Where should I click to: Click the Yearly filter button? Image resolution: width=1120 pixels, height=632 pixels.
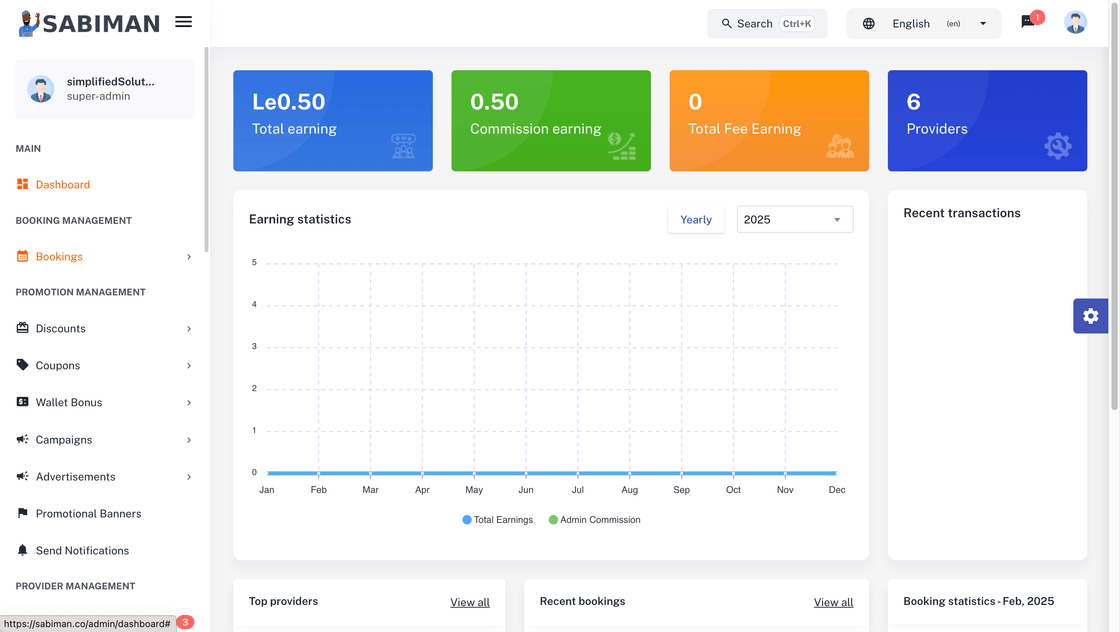pyautogui.click(x=696, y=219)
